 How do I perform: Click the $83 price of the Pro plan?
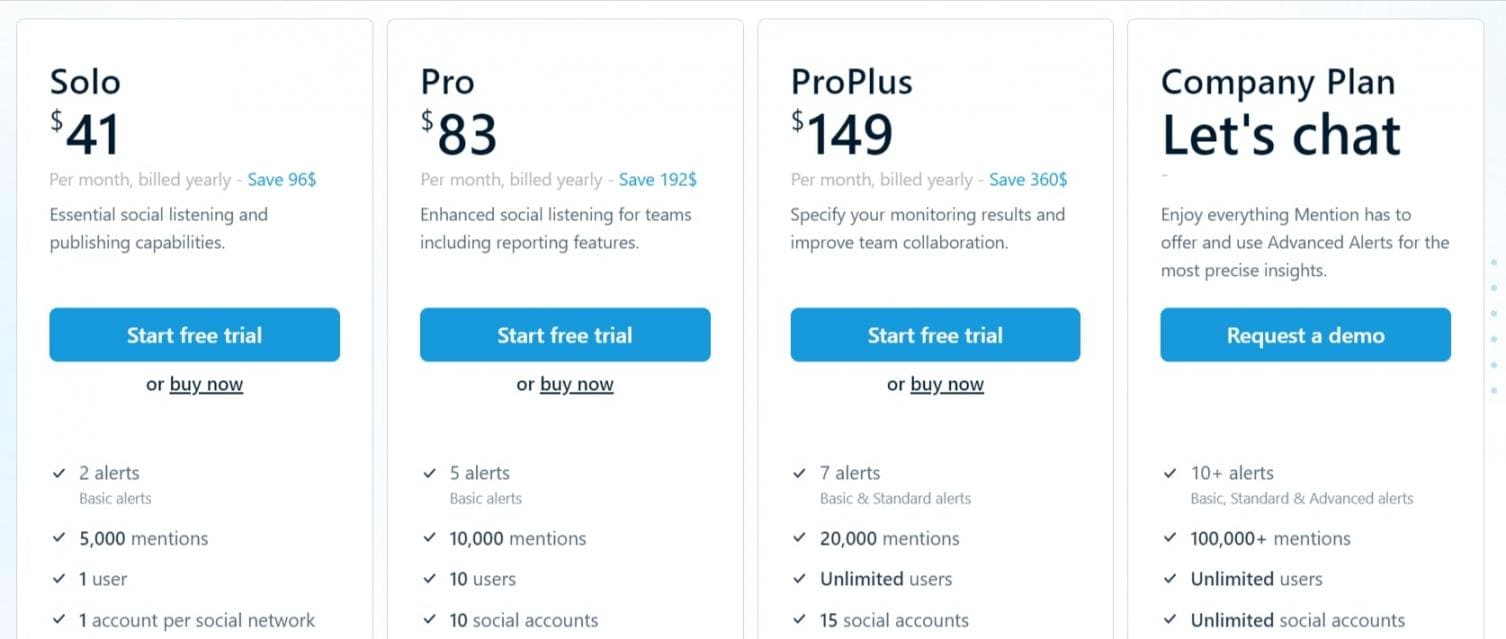459,134
